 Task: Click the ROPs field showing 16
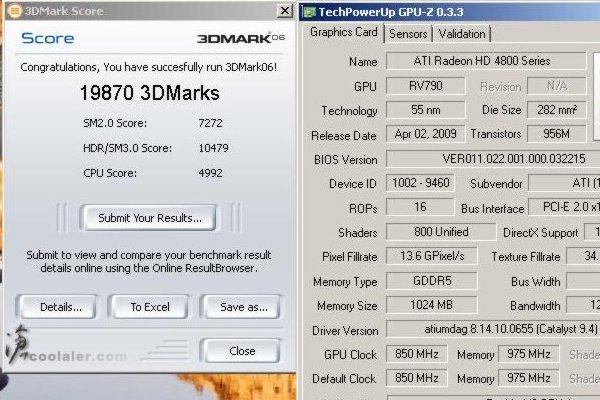420,207
